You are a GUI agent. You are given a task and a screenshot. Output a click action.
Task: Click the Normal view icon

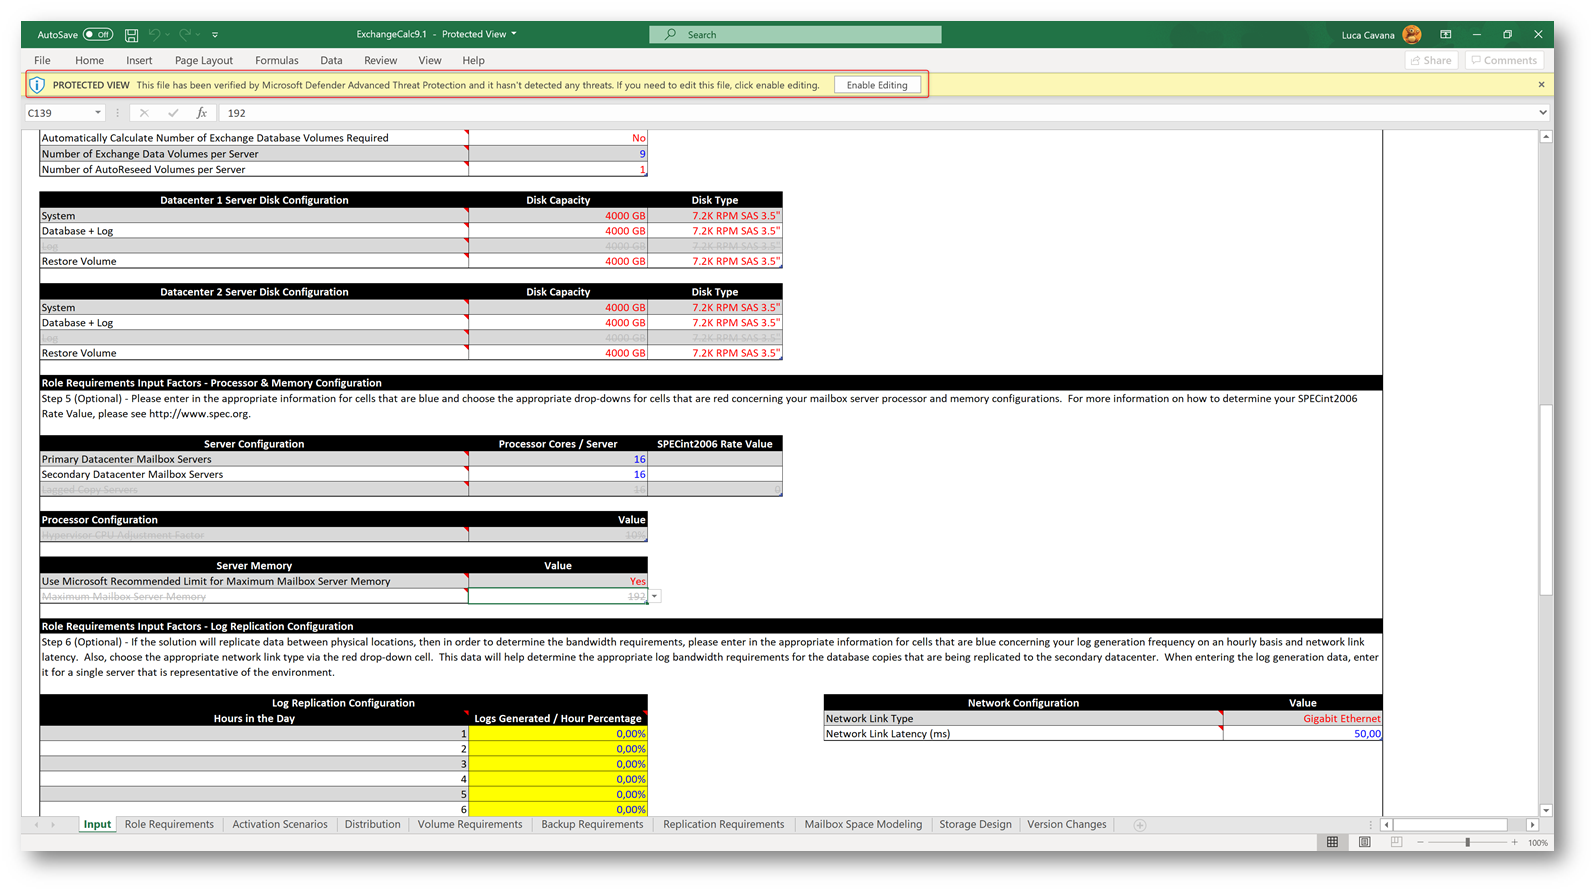coord(1332,843)
